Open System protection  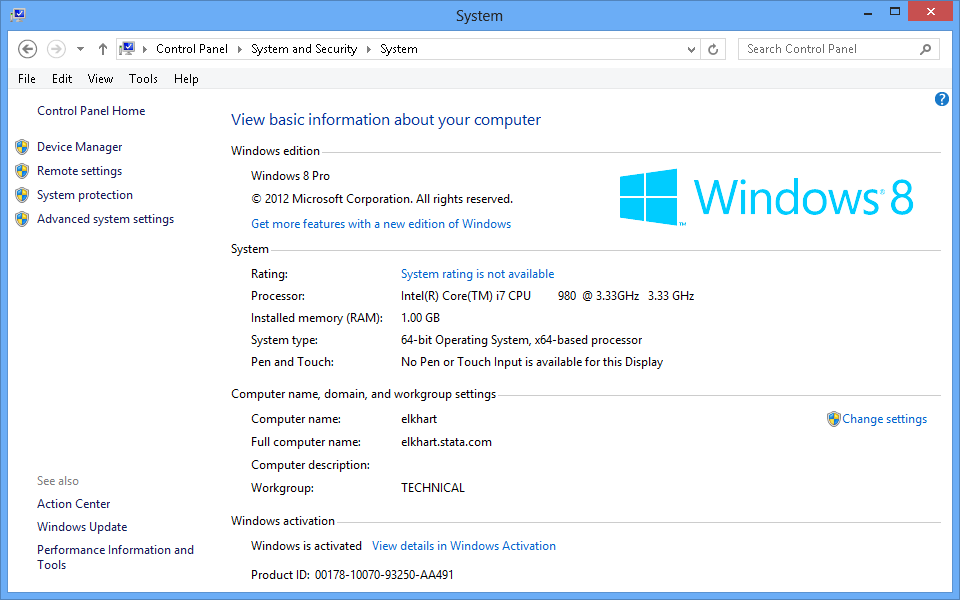coord(84,195)
